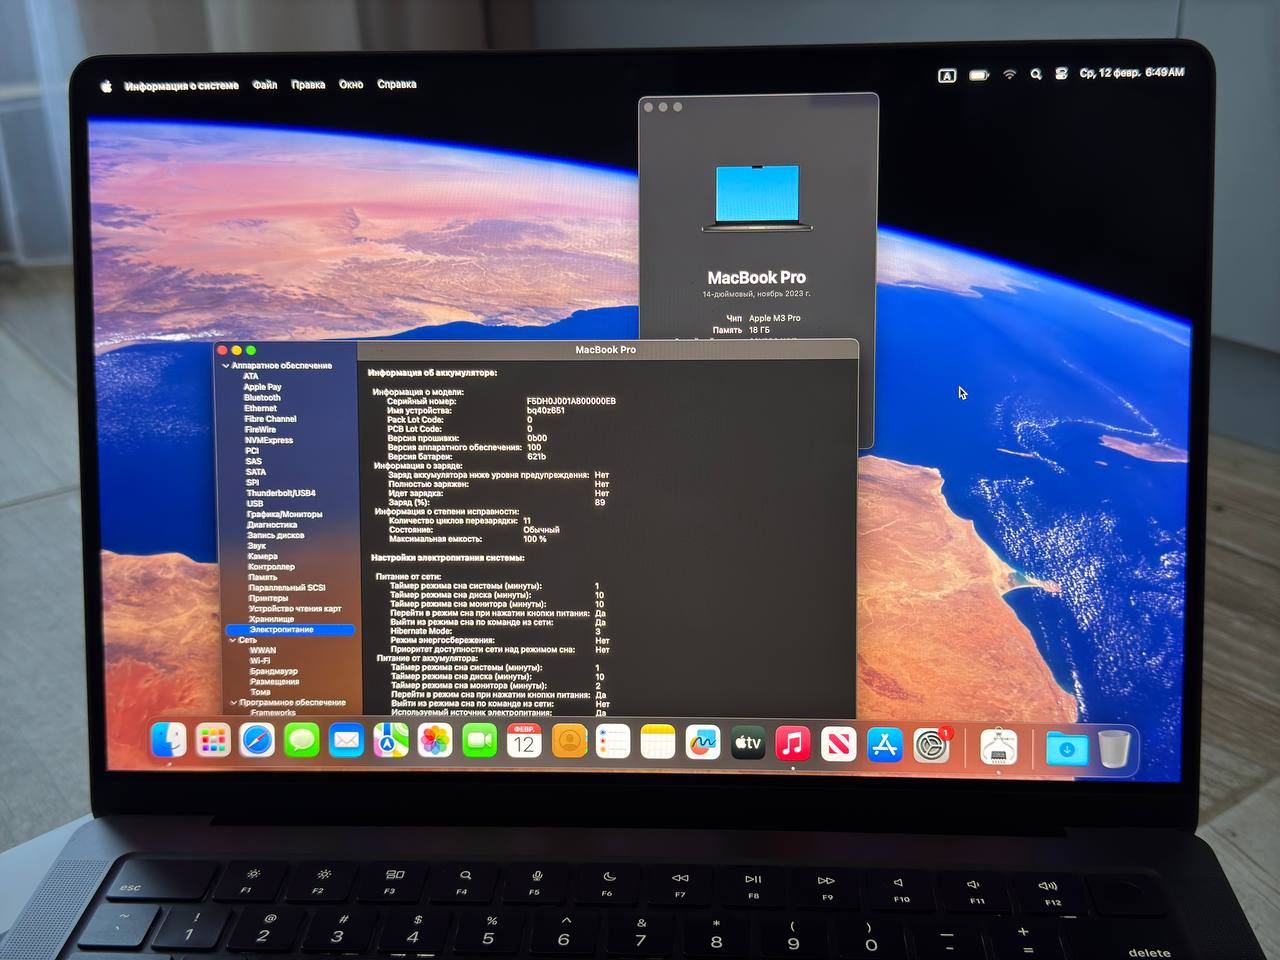Viewport: 1280px width, 960px height.
Task: Click 'Apple M3 Pro' in About window
Action: pos(775,318)
